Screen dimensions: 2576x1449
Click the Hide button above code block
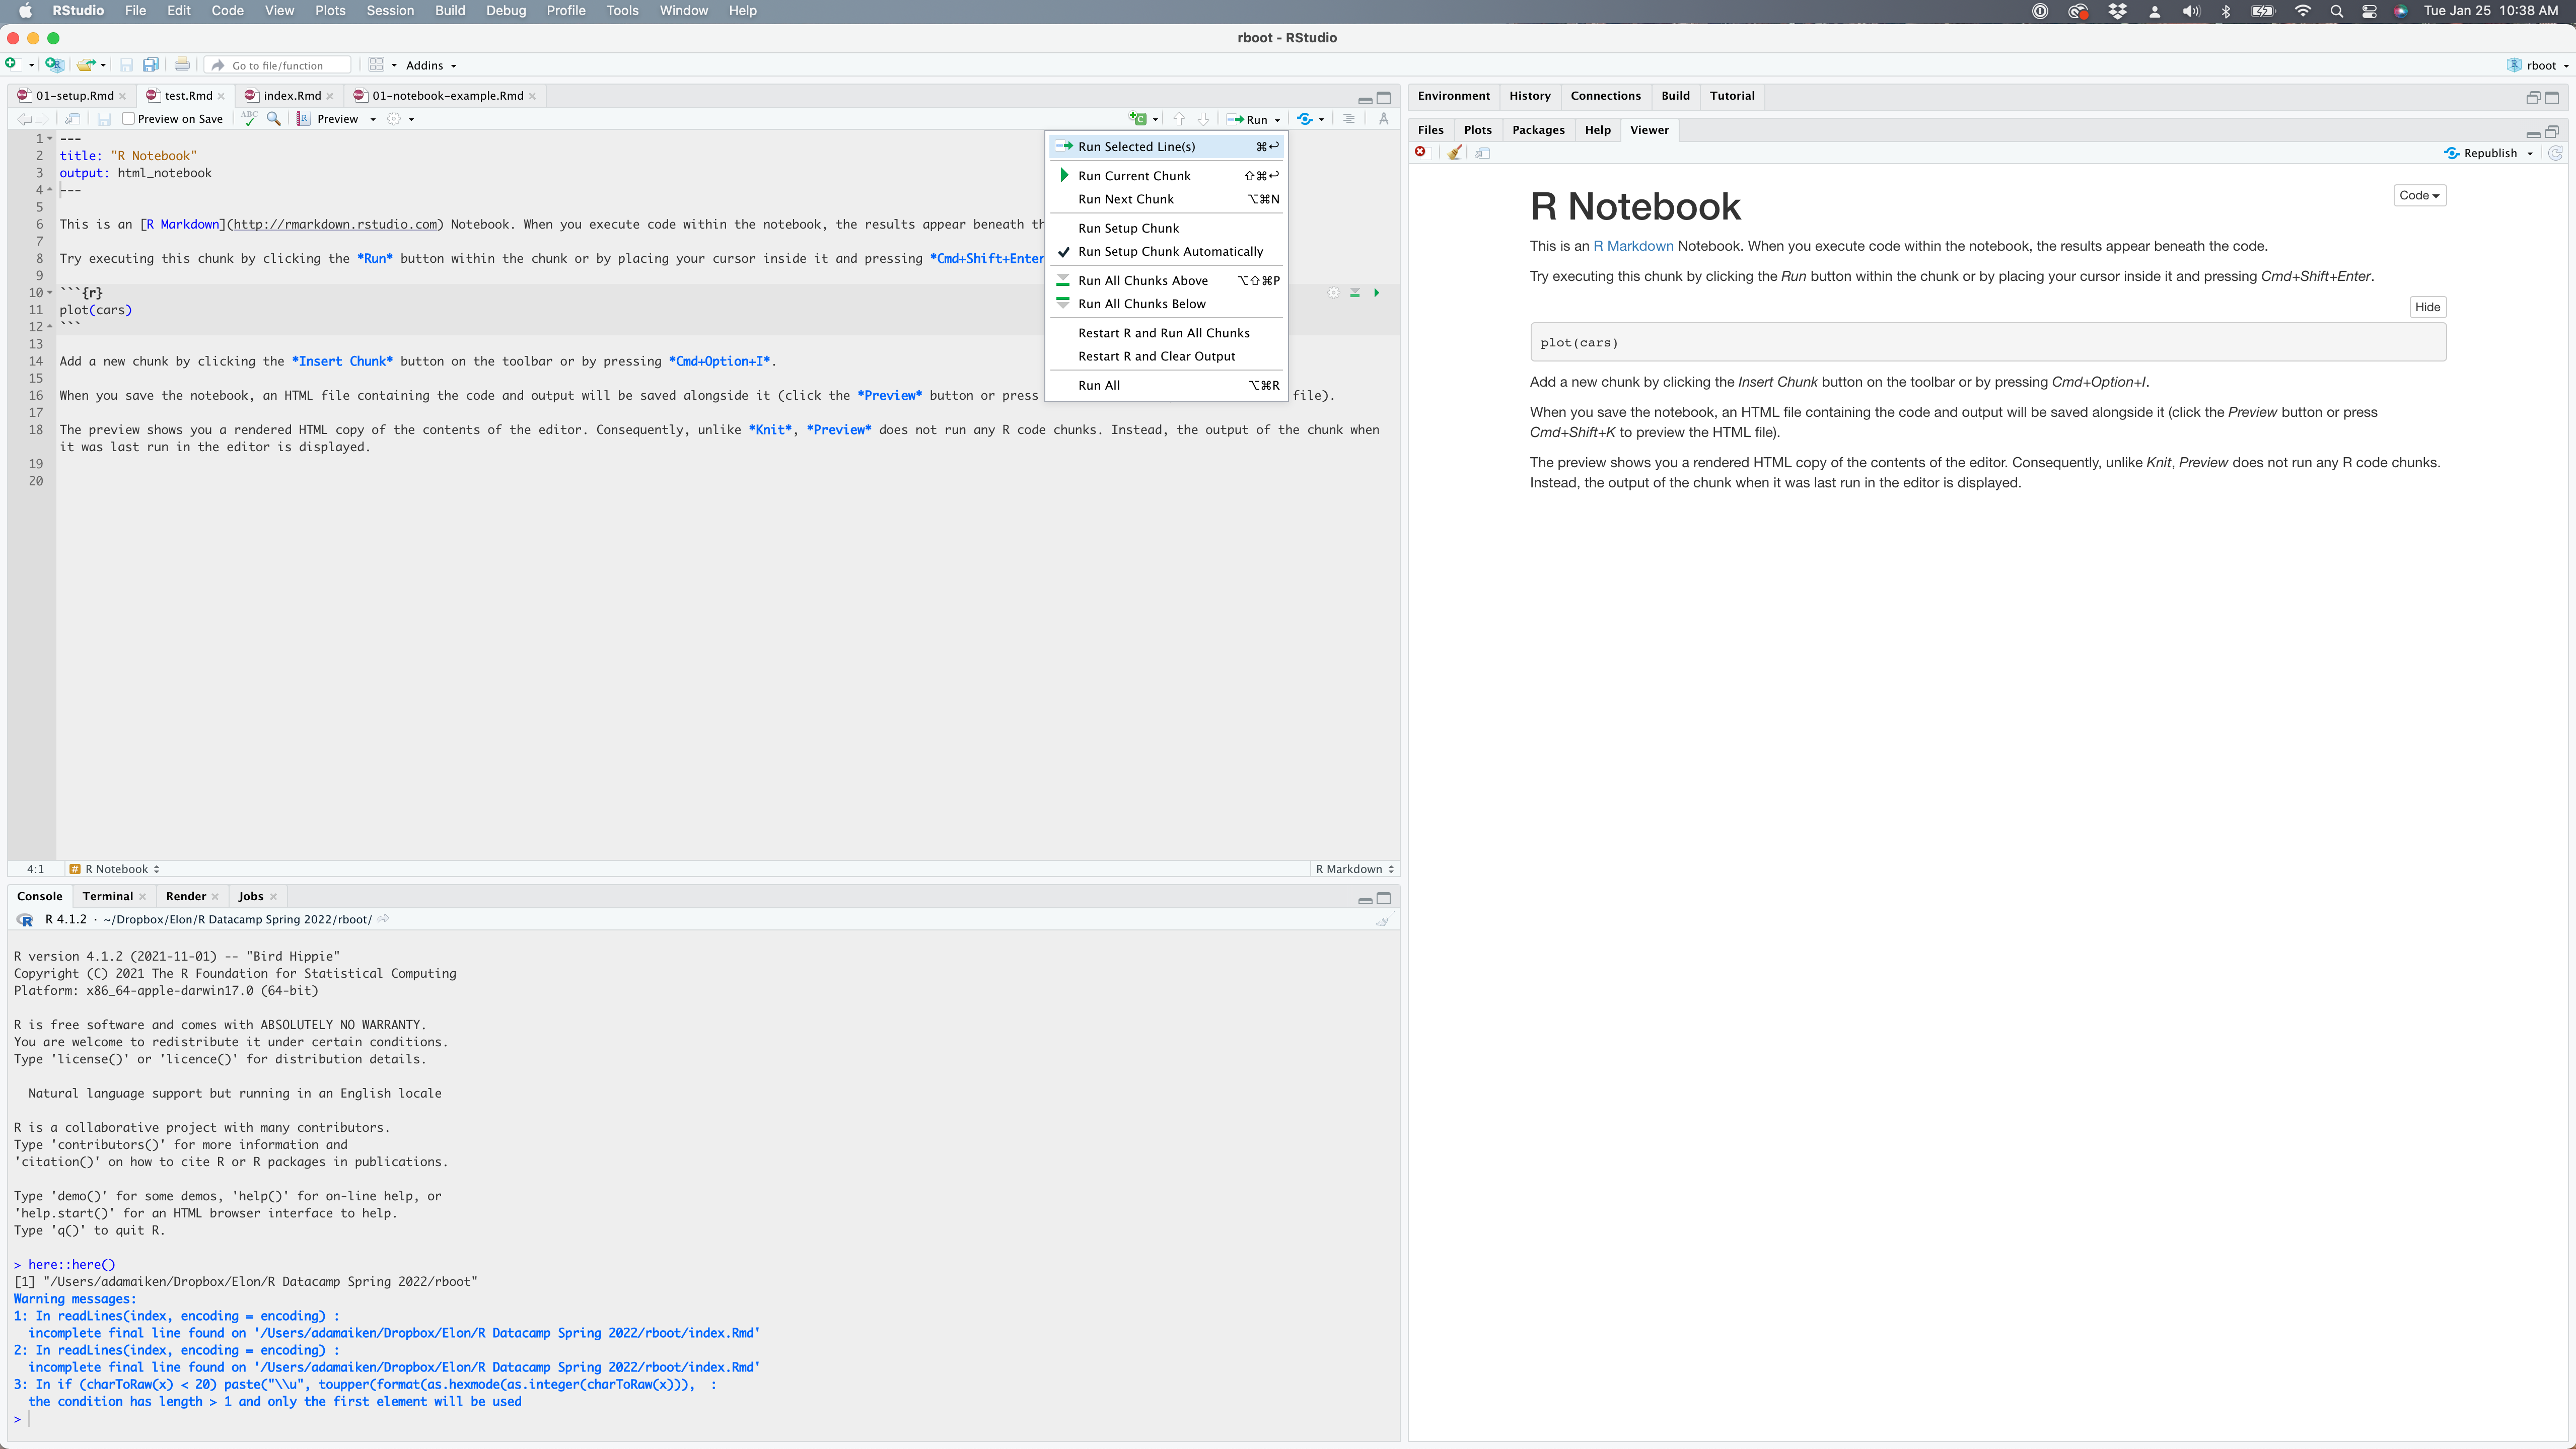pos(2427,307)
